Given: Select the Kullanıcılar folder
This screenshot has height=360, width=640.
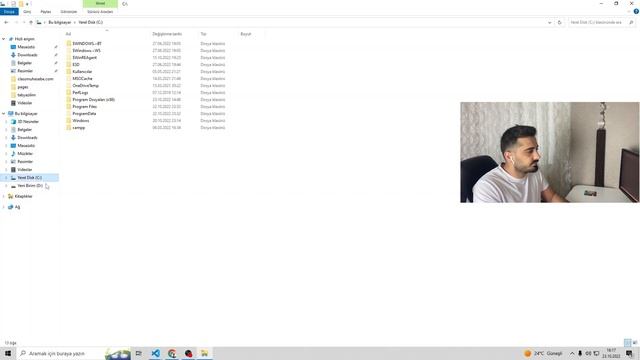Looking at the screenshot, I should [x=82, y=72].
